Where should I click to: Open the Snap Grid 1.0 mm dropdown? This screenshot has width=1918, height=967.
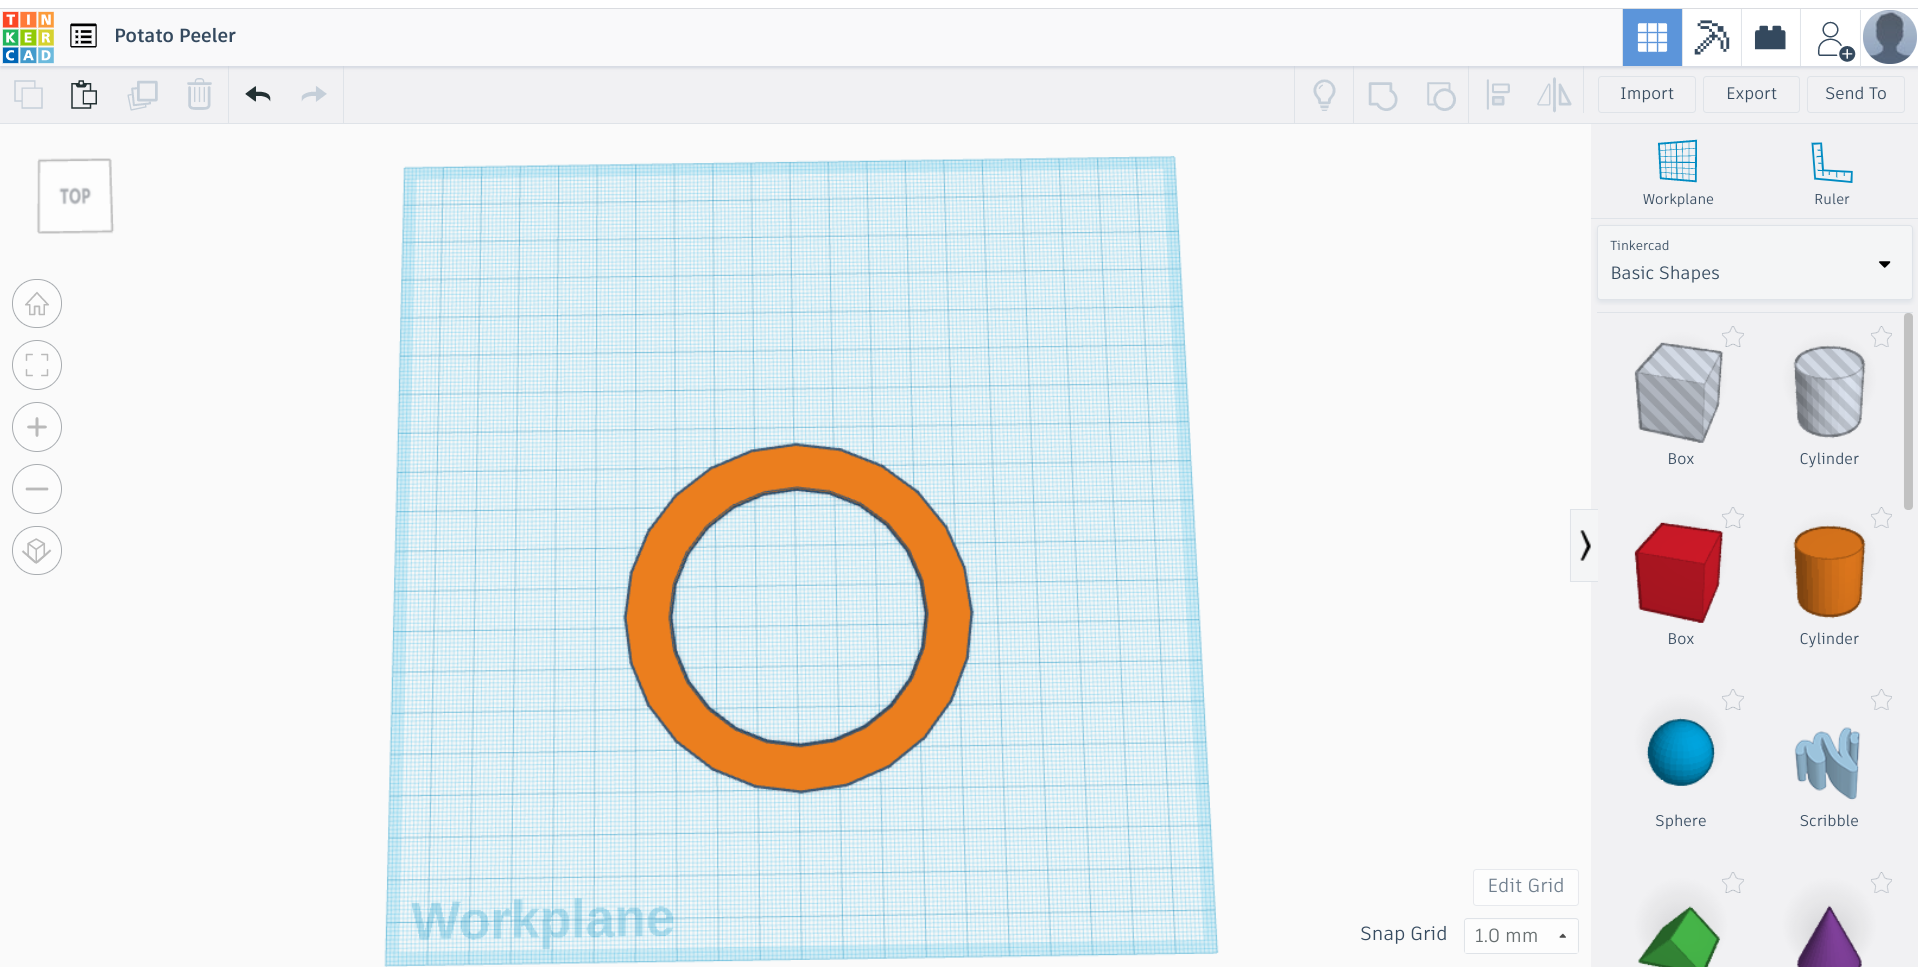coord(1520,936)
